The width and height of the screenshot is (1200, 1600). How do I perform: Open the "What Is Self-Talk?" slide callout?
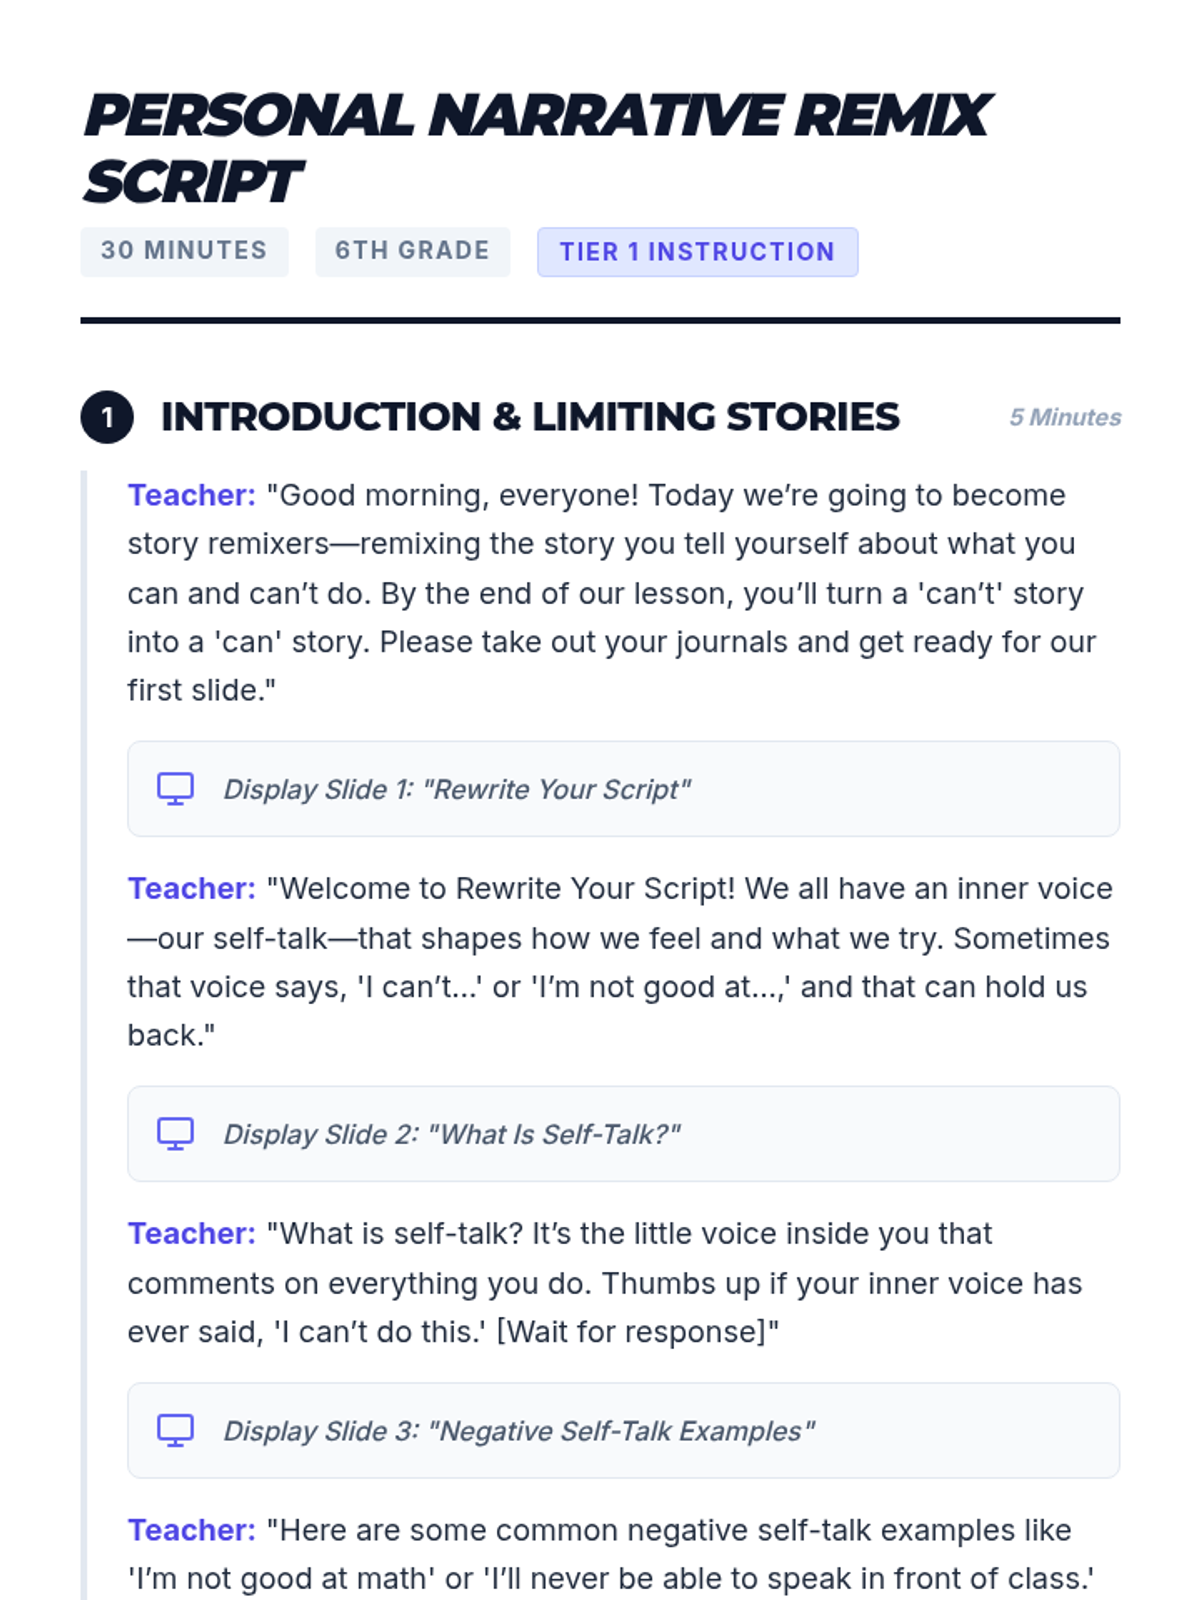[623, 1134]
